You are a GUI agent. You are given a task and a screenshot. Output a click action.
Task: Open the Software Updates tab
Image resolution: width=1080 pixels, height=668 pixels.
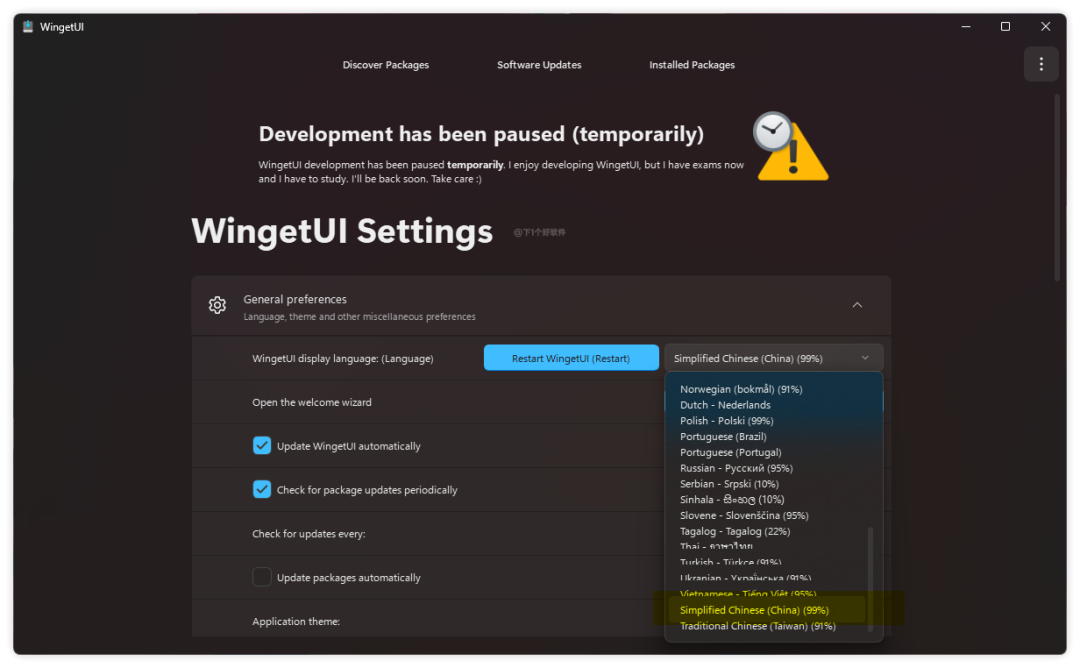click(x=539, y=65)
